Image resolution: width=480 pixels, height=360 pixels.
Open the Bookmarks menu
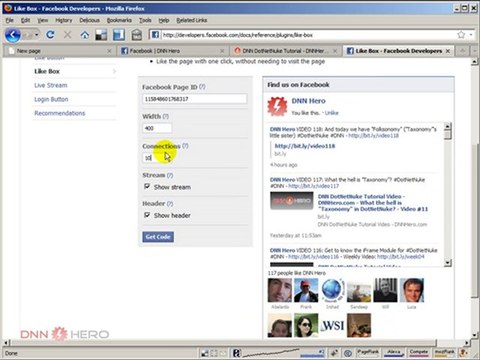pos(119,20)
